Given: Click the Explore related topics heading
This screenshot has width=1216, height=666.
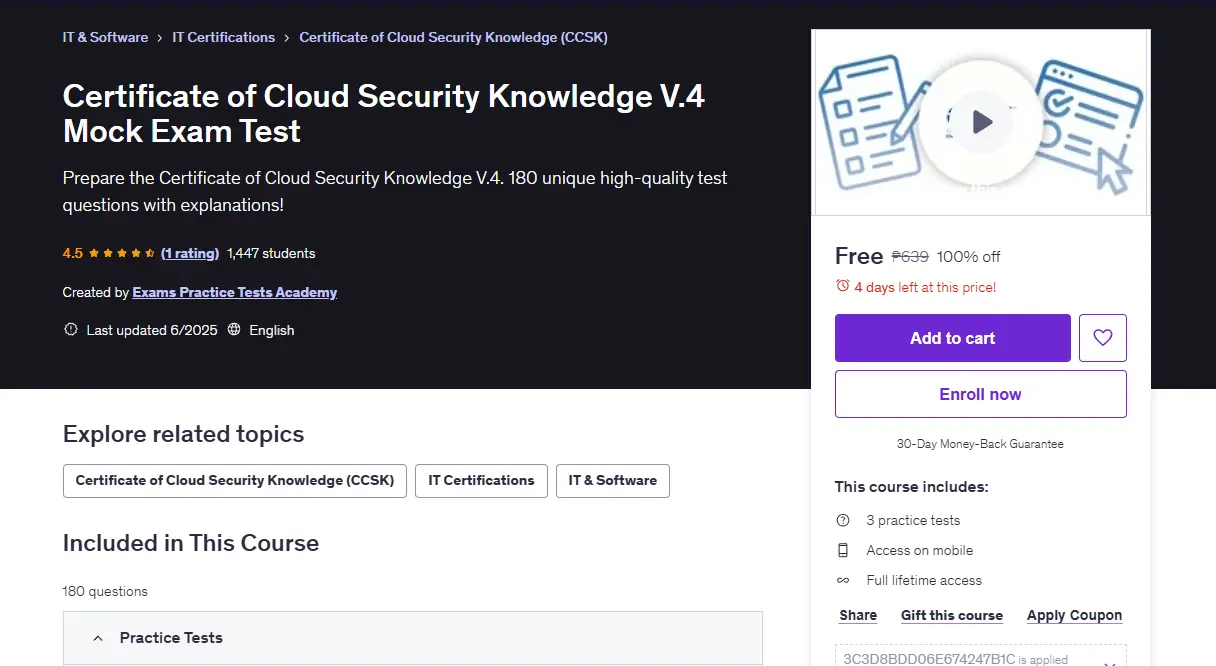Looking at the screenshot, I should pos(183,434).
